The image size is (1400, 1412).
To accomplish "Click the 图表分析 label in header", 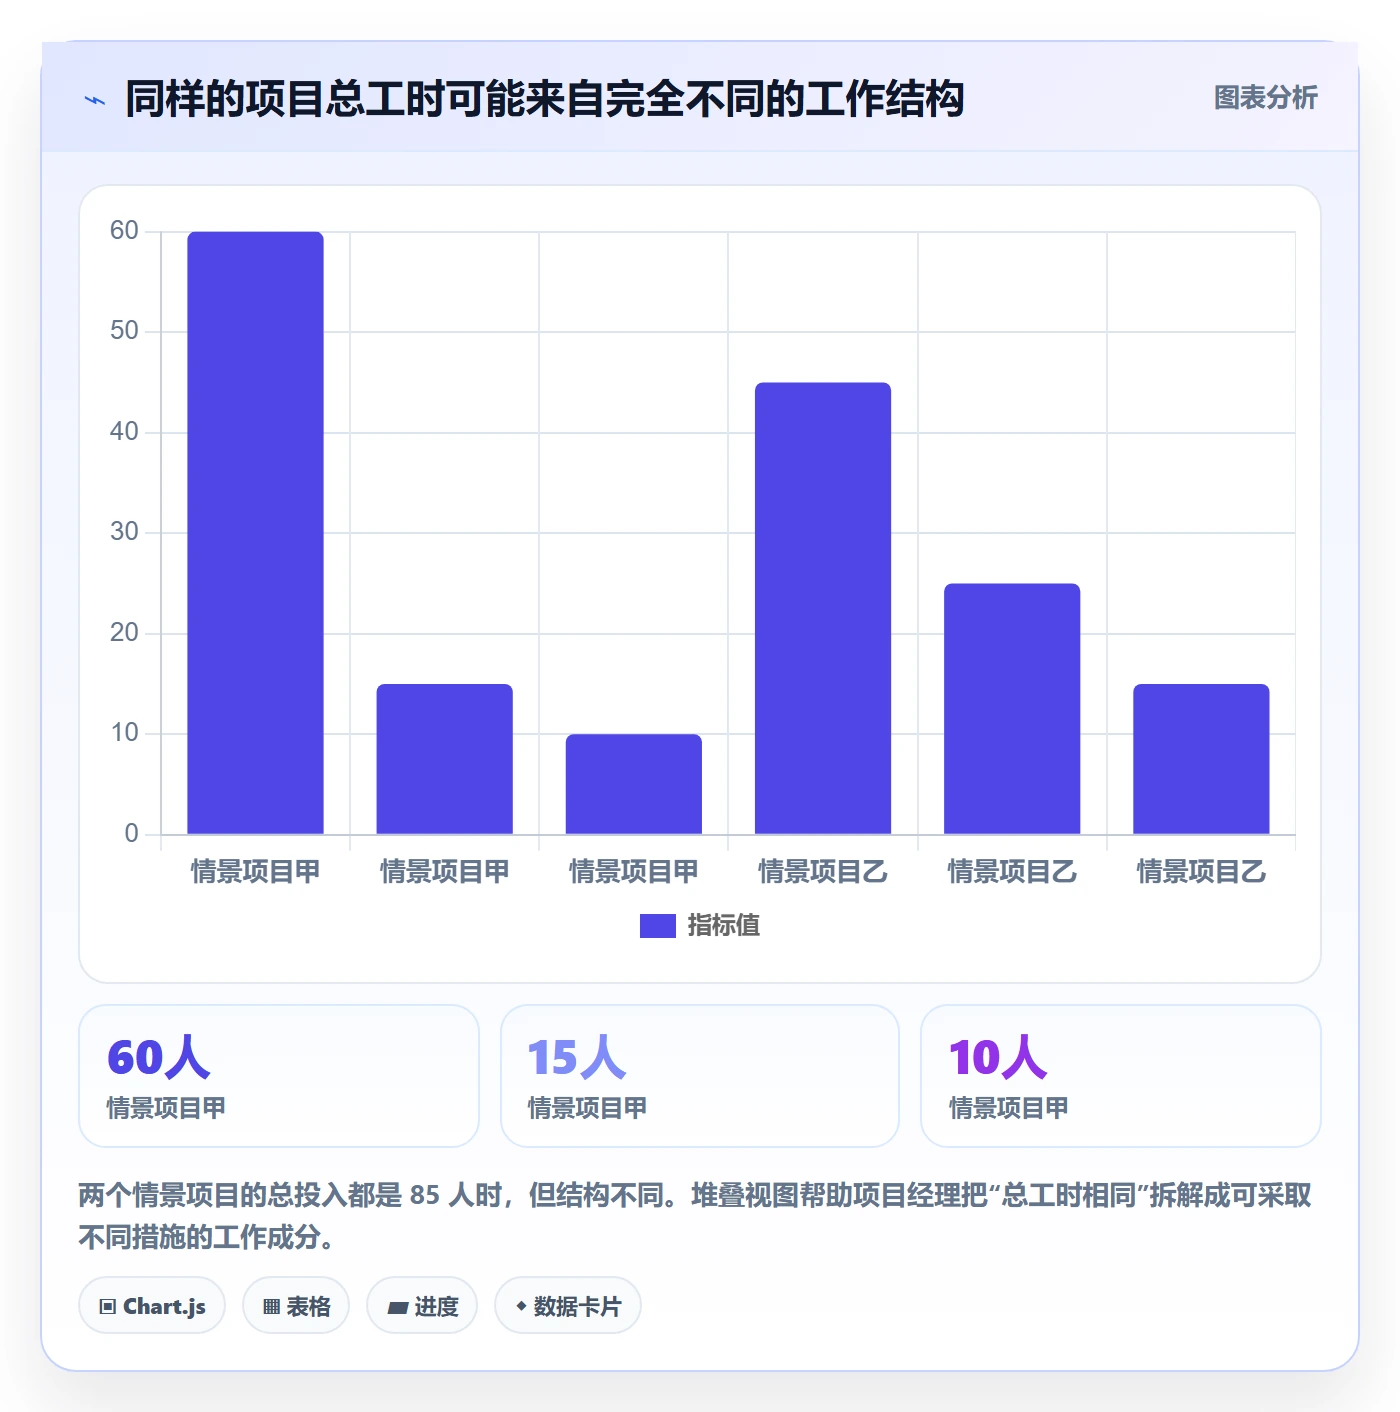I will point(1265,98).
